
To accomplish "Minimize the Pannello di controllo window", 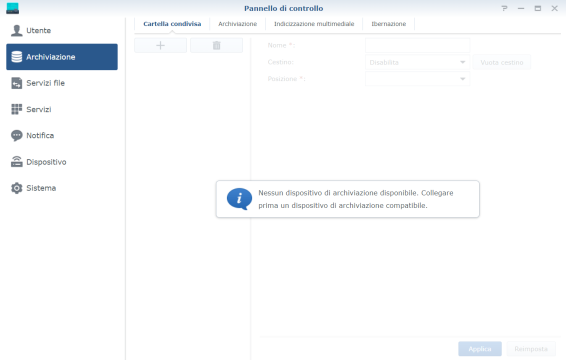I will coord(521,8).
